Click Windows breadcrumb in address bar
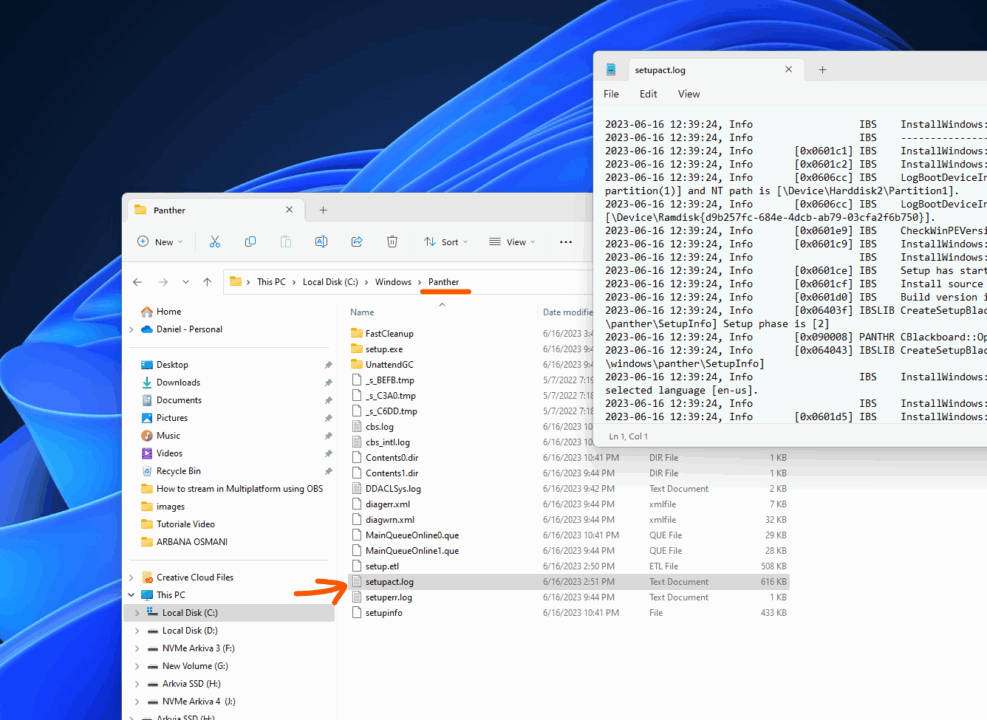The height and width of the screenshot is (720, 987). pos(393,282)
